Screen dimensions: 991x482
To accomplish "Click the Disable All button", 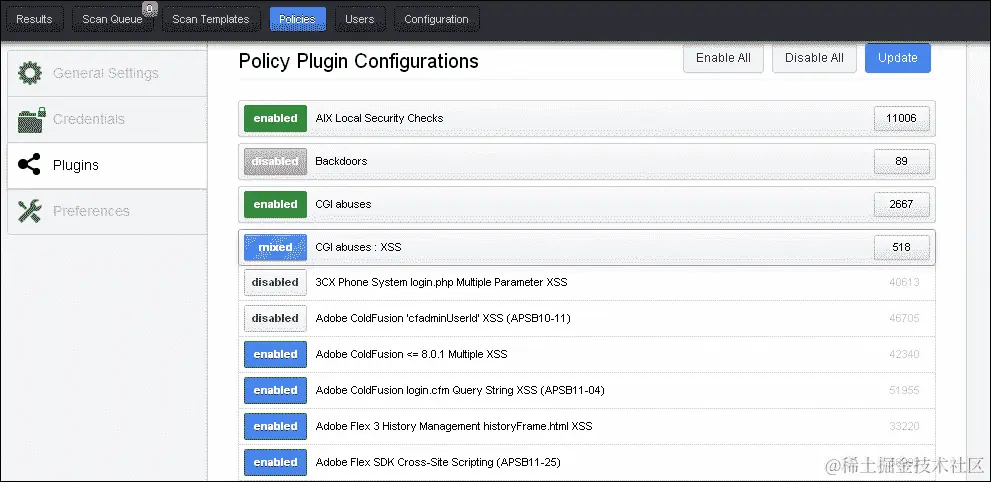I will click(x=814, y=57).
